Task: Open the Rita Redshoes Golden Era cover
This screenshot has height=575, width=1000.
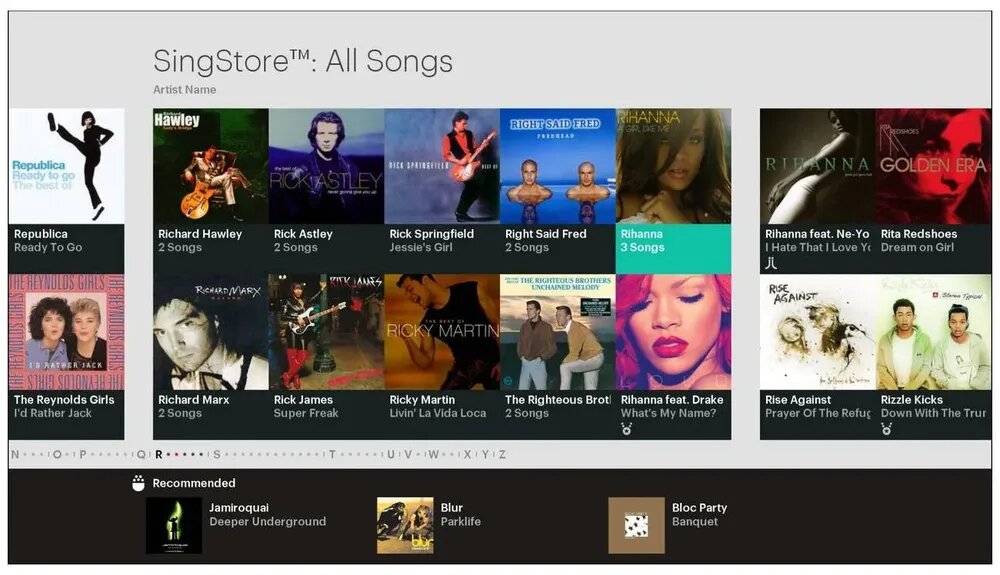Action: point(934,166)
